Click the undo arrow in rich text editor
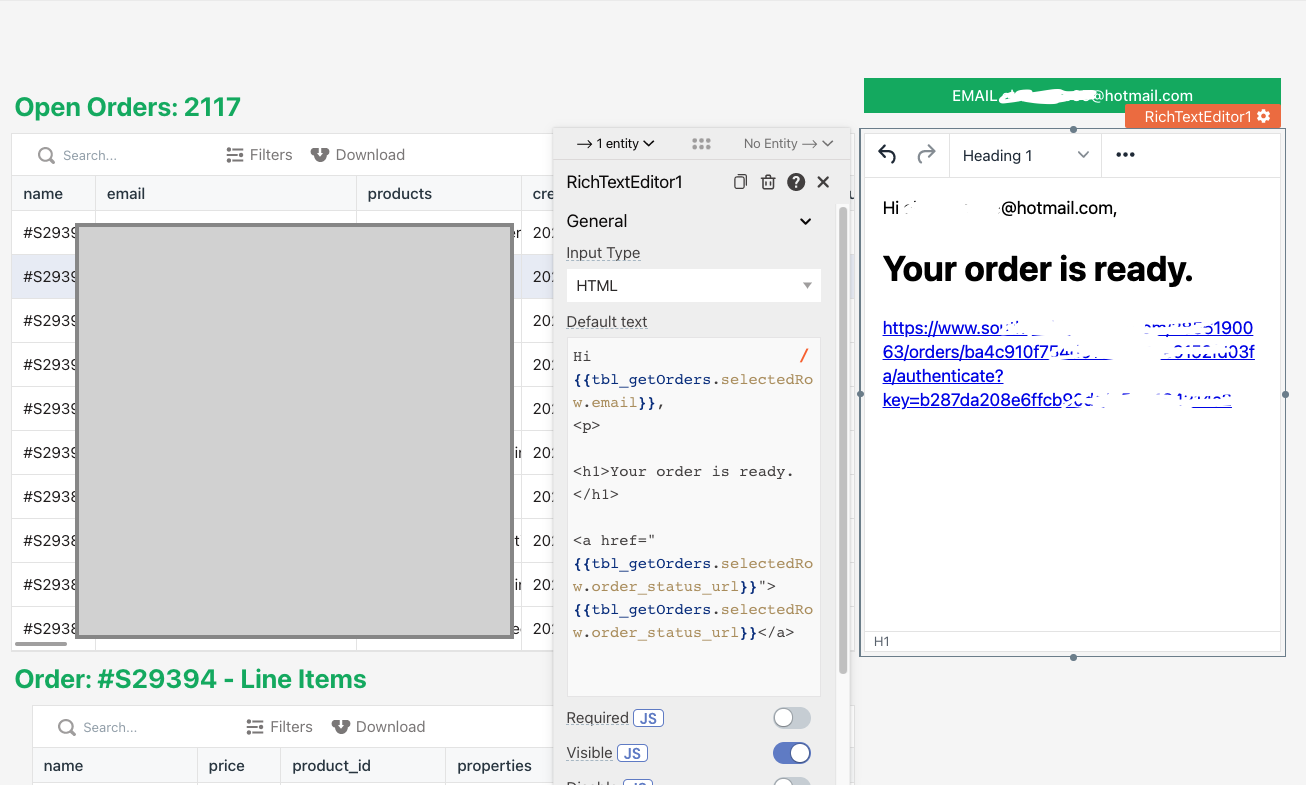Image resolution: width=1306 pixels, height=785 pixels. click(x=887, y=155)
